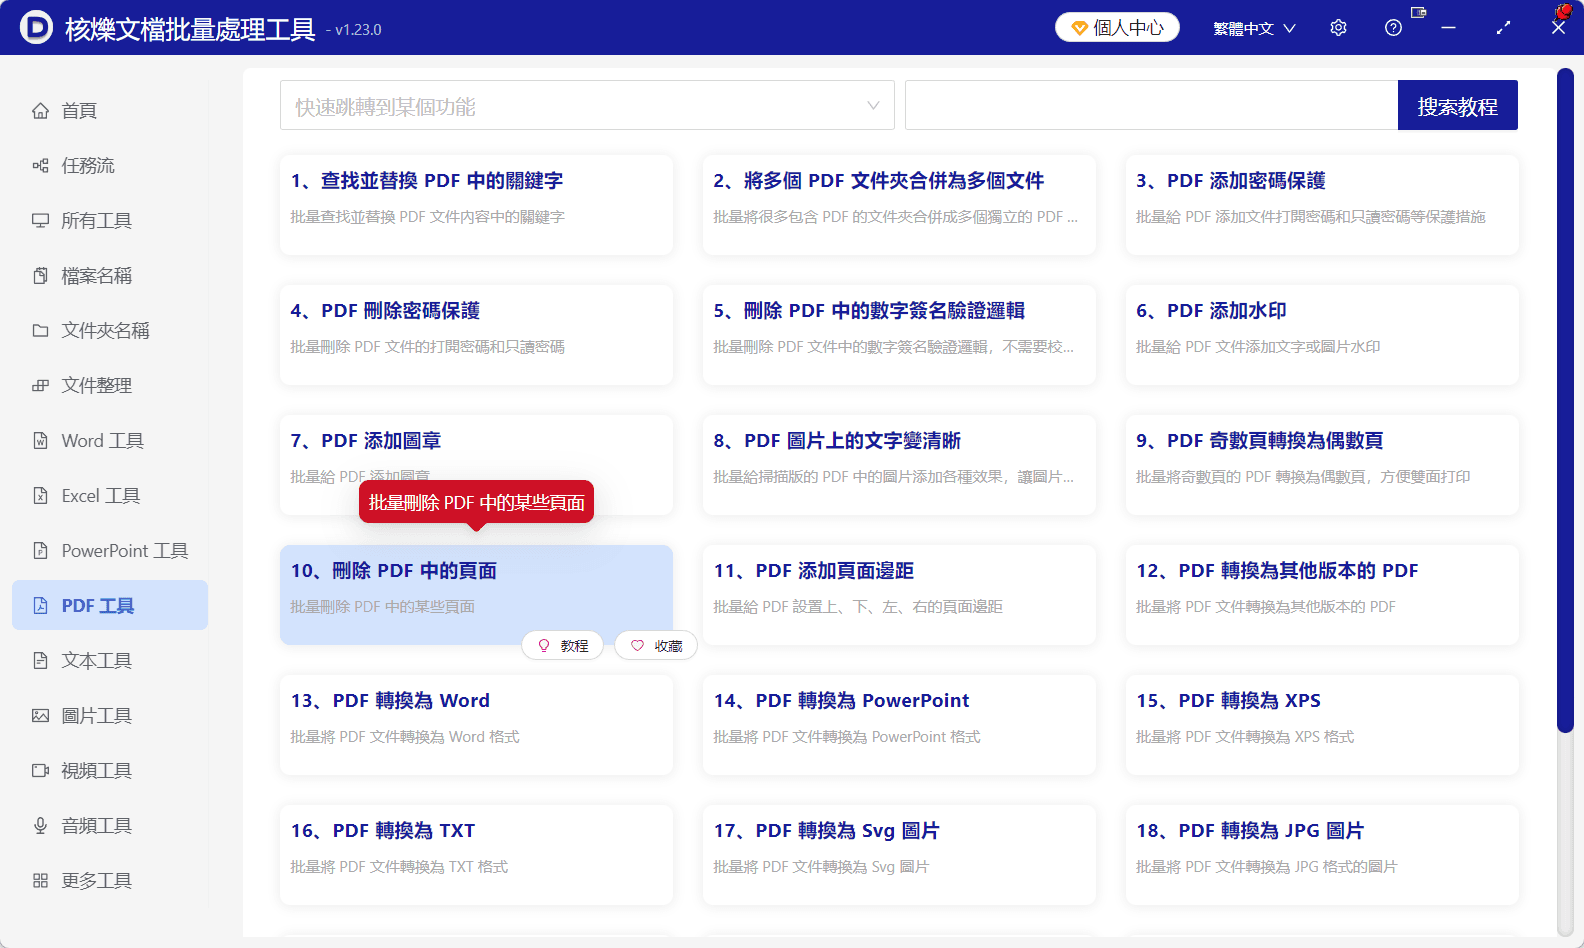Click the small screen icon near window controls
Viewport: 1584px width, 948px height.
[1418, 13]
